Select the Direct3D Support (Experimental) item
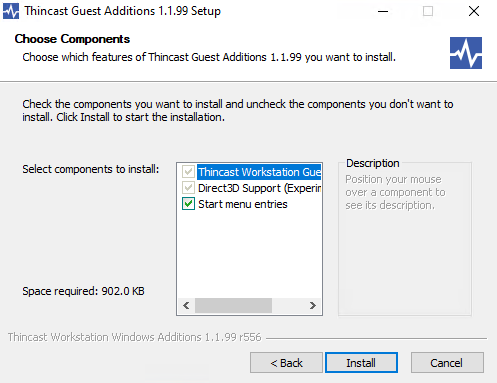 [x=259, y=188]
